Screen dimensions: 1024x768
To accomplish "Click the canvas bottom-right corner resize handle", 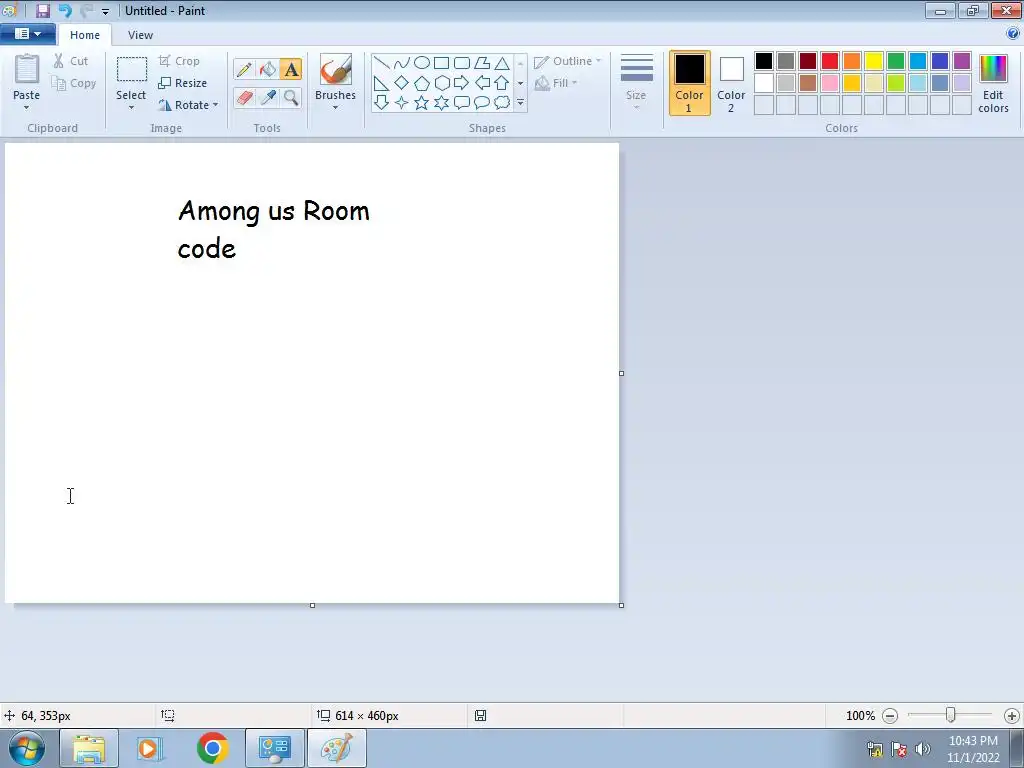I will (x=621, y=605).
